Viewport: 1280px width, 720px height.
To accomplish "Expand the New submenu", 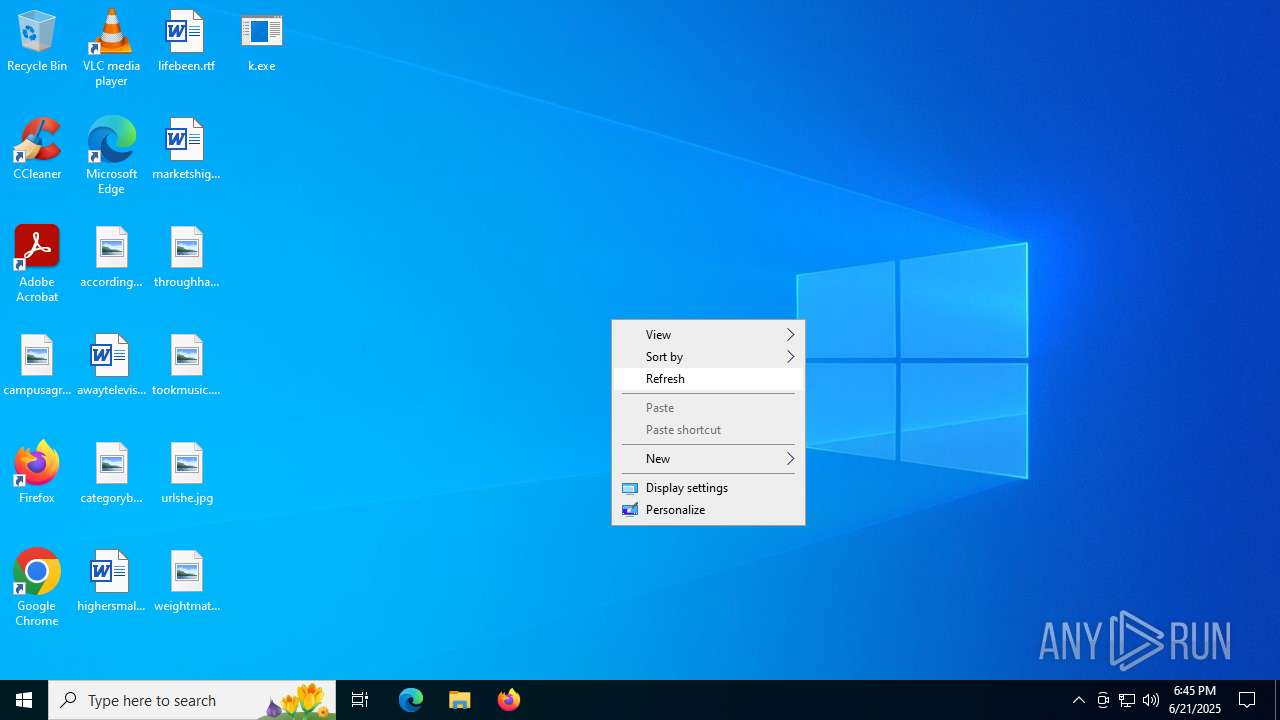I will point(708,459).
